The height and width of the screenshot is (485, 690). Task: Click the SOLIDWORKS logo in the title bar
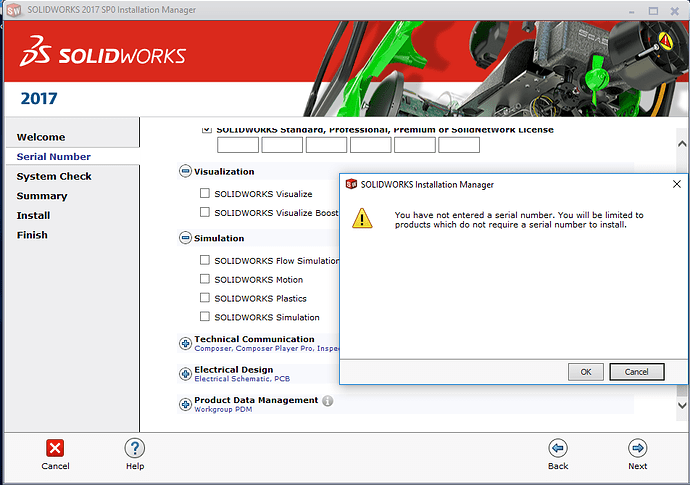(14, 10)
